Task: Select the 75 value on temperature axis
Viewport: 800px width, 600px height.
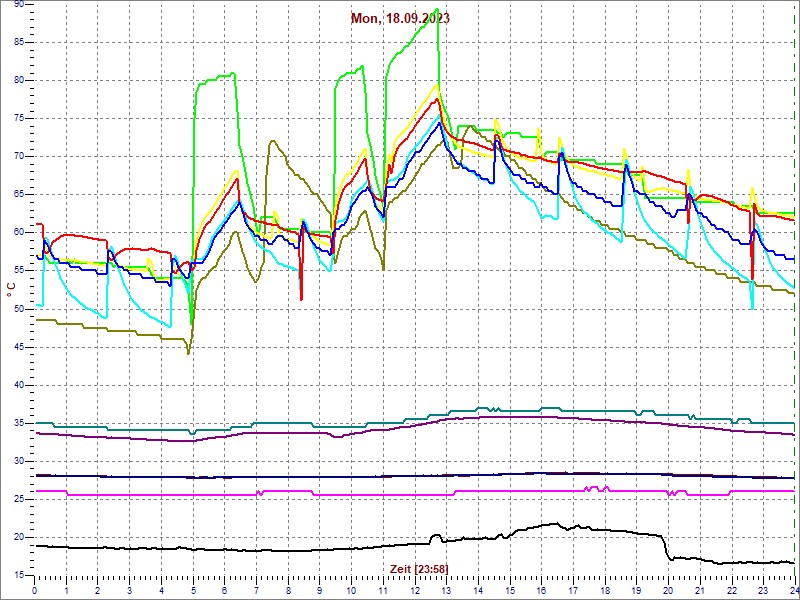Action: [x=19, y=118]
